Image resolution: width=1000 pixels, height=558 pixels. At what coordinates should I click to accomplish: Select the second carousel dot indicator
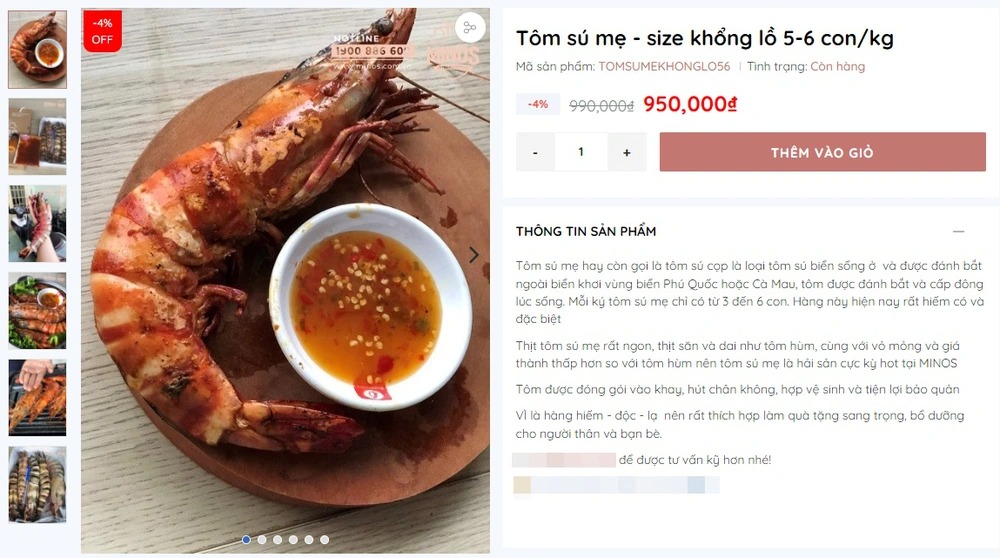(x=262, y=540)
